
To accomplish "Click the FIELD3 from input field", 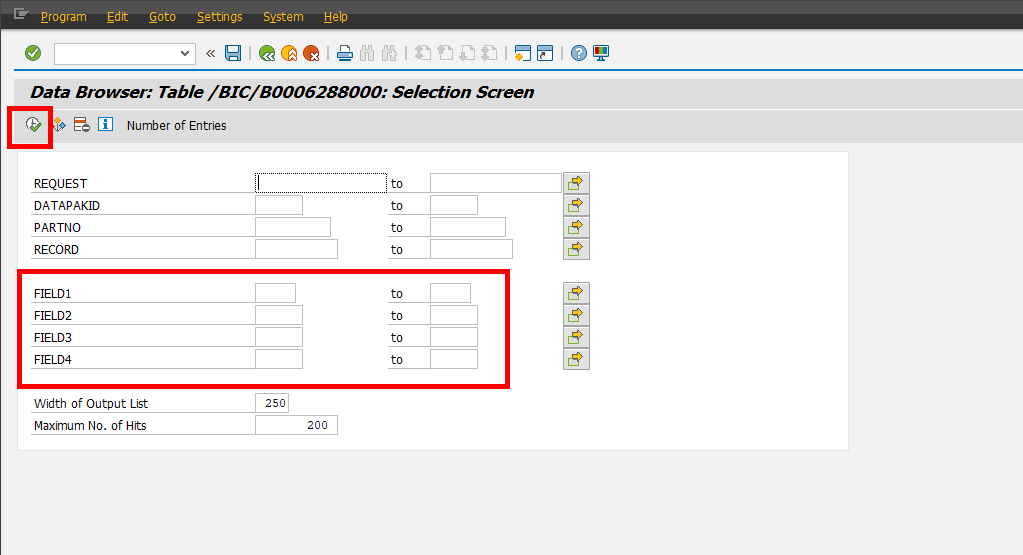I will pyautogui.click(x=279, y=337).
